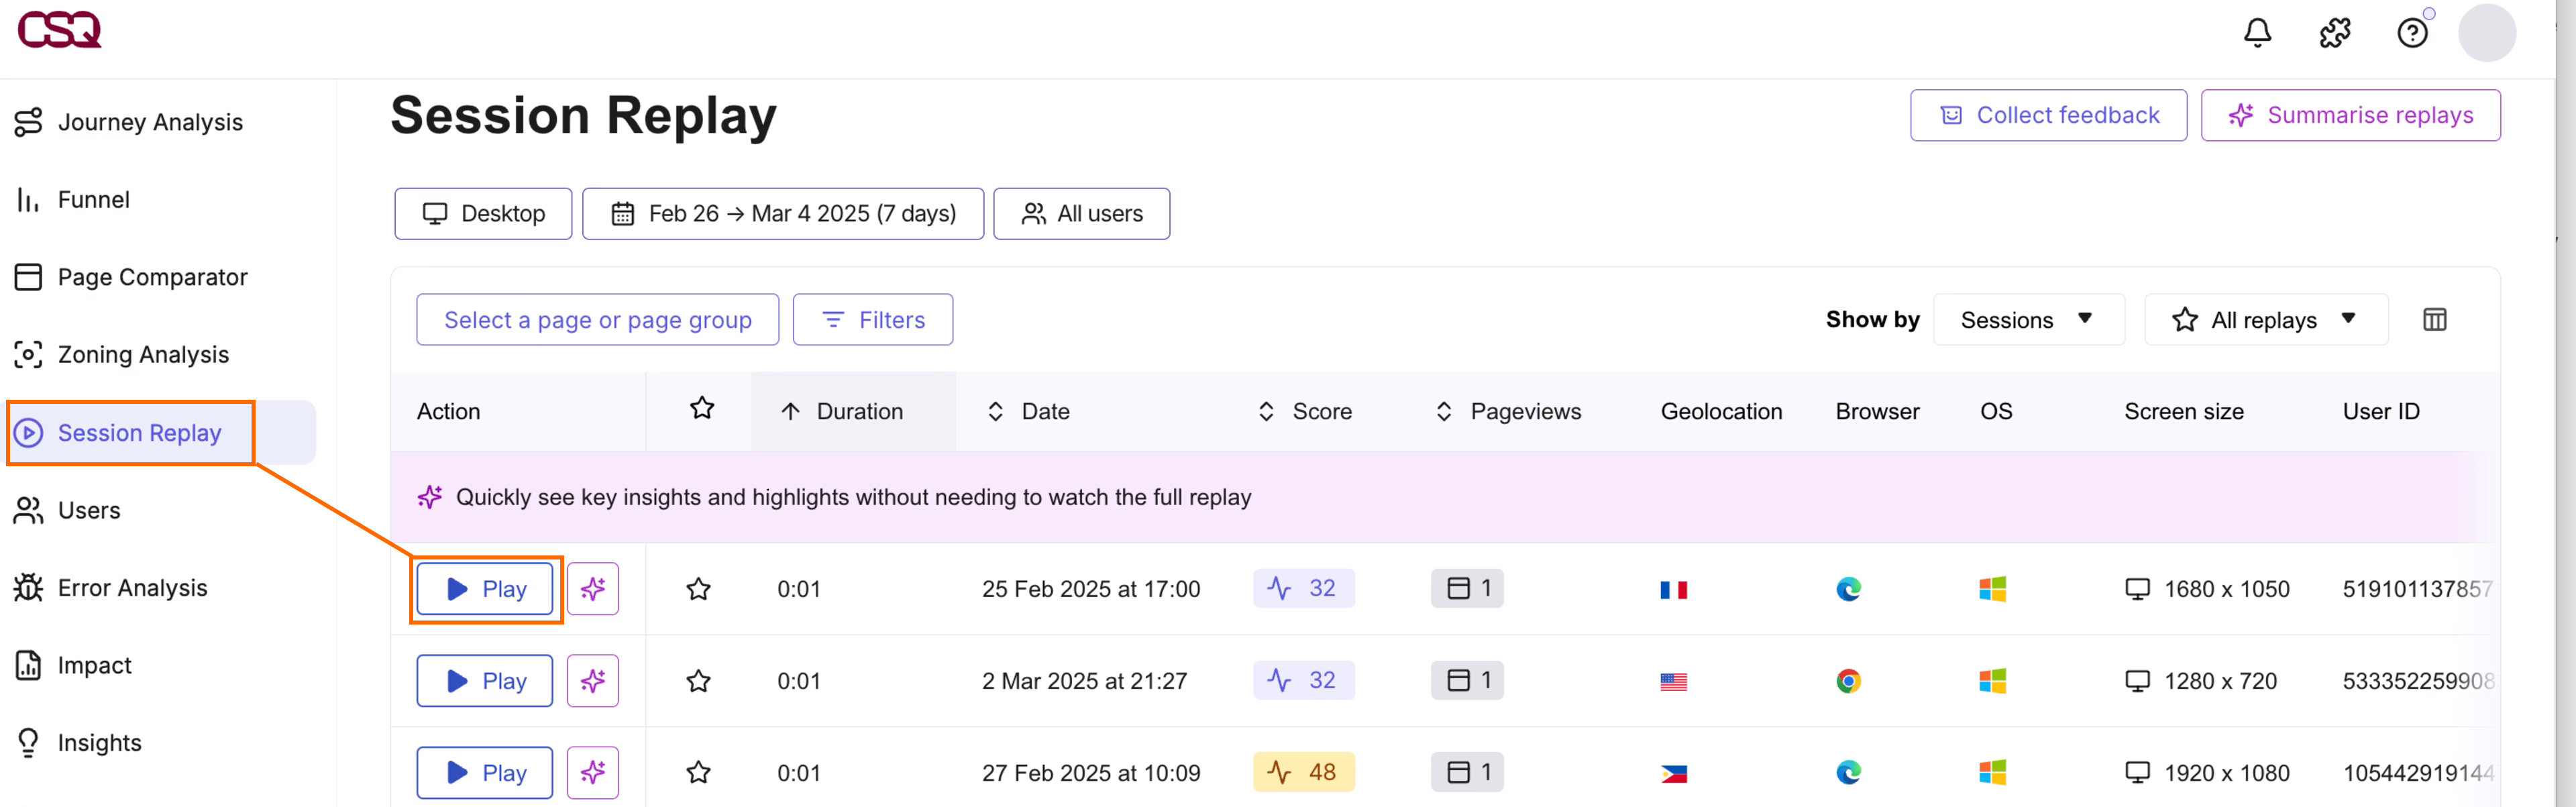Click the CSQ logo
Image resolution: width=2576 pixels, height=807 pixels.
57,30
